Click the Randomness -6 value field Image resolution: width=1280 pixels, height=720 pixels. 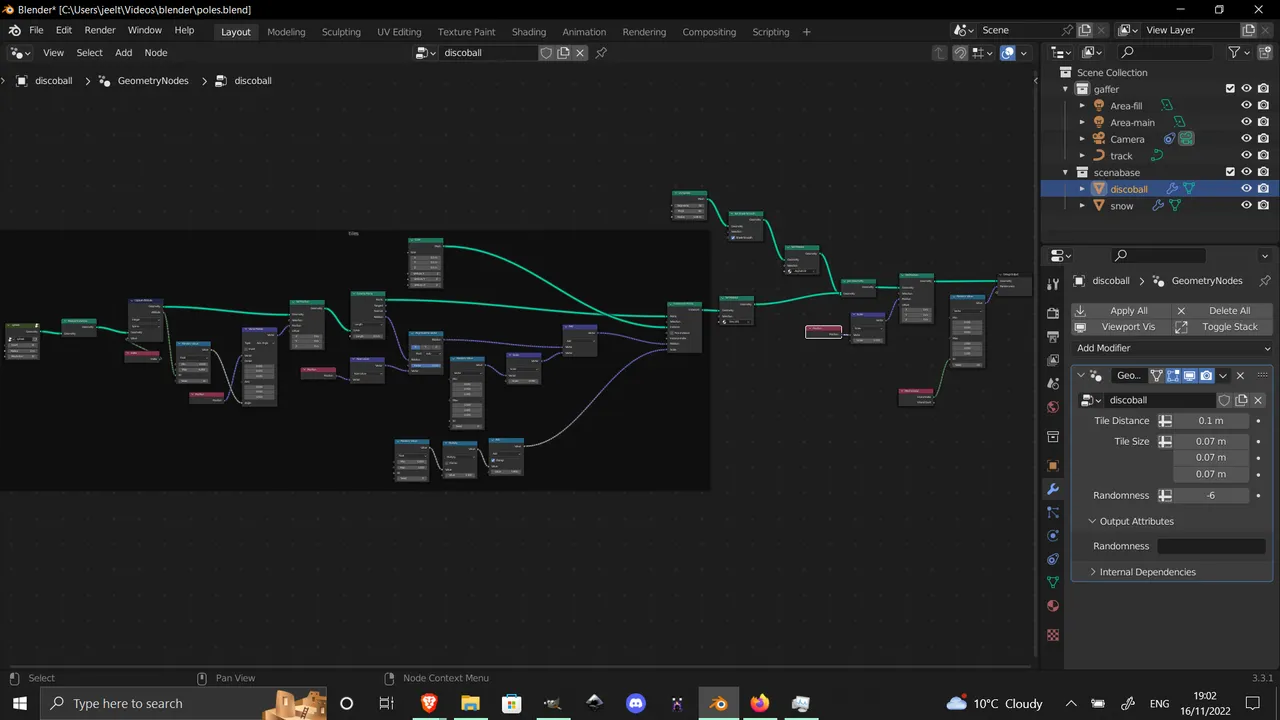[x=1211, y=496]
